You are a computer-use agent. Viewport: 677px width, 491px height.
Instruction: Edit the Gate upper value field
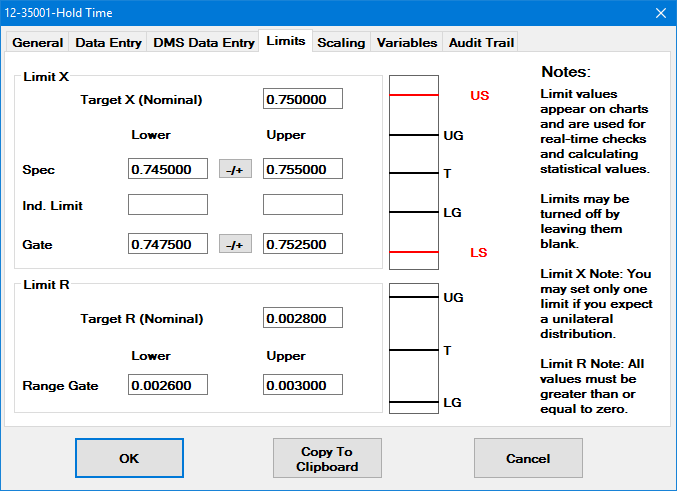pyautogui.click(x=302, y=244)
